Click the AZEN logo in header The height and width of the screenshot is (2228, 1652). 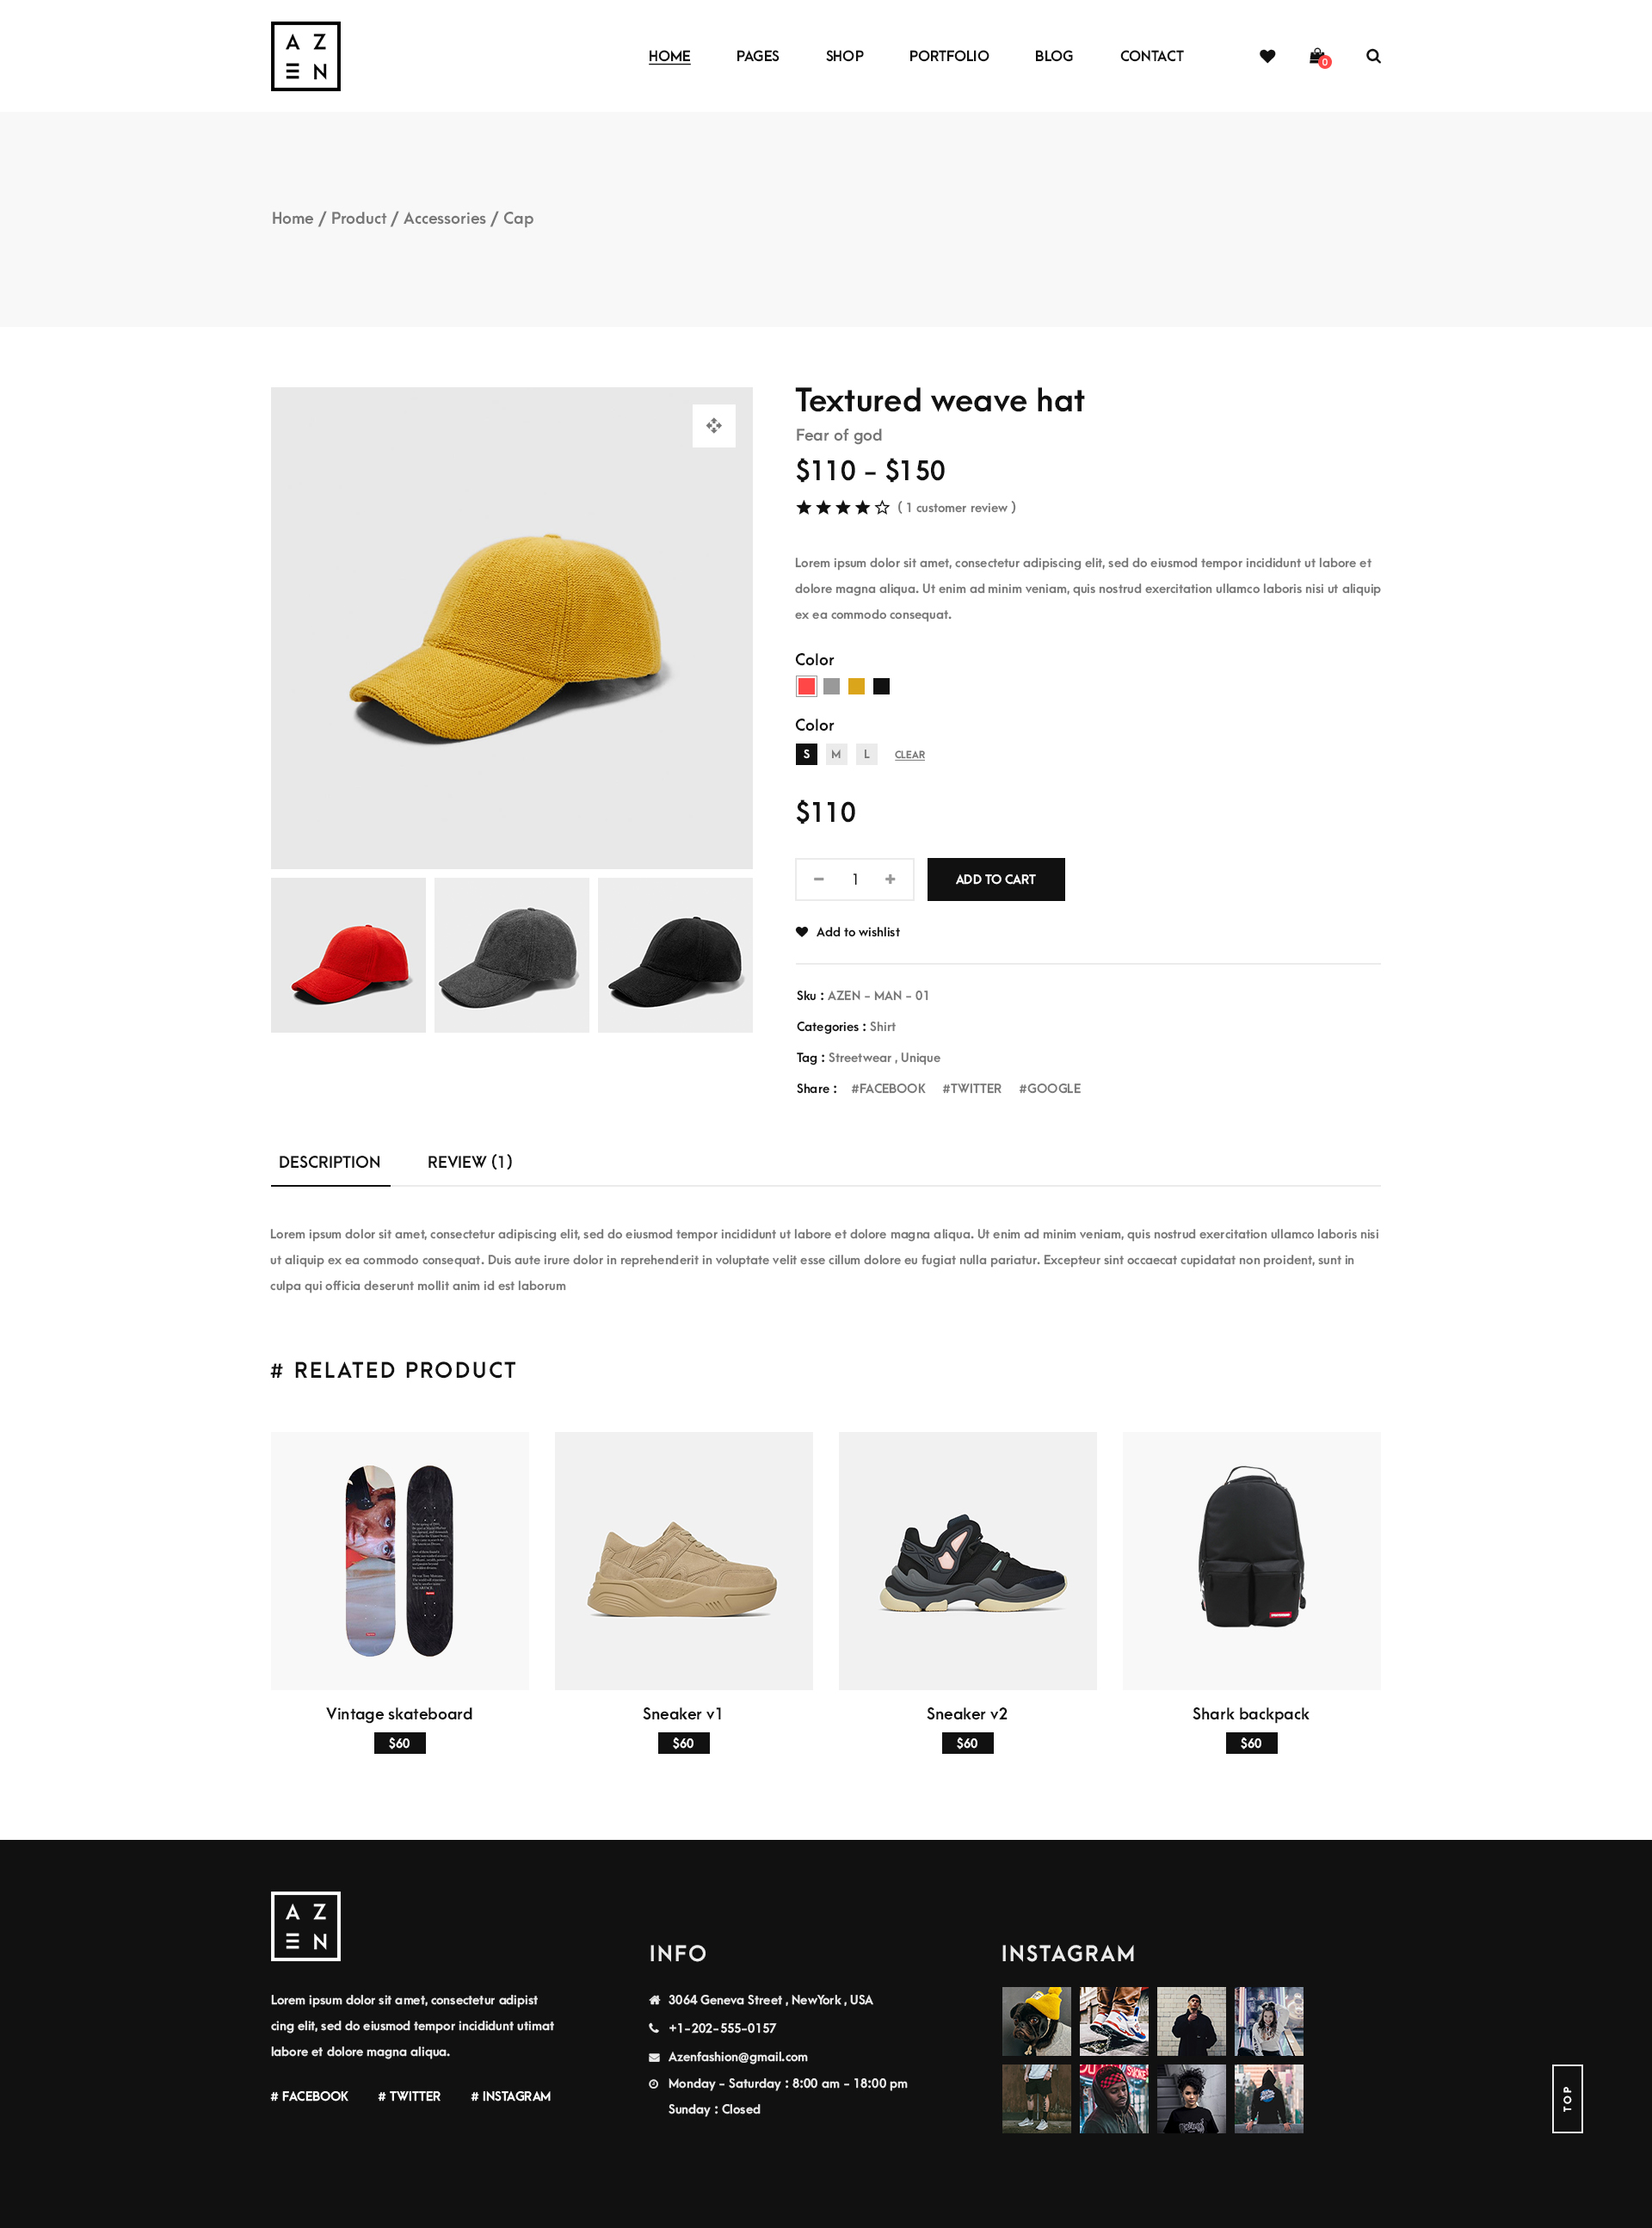click(306, 56)
